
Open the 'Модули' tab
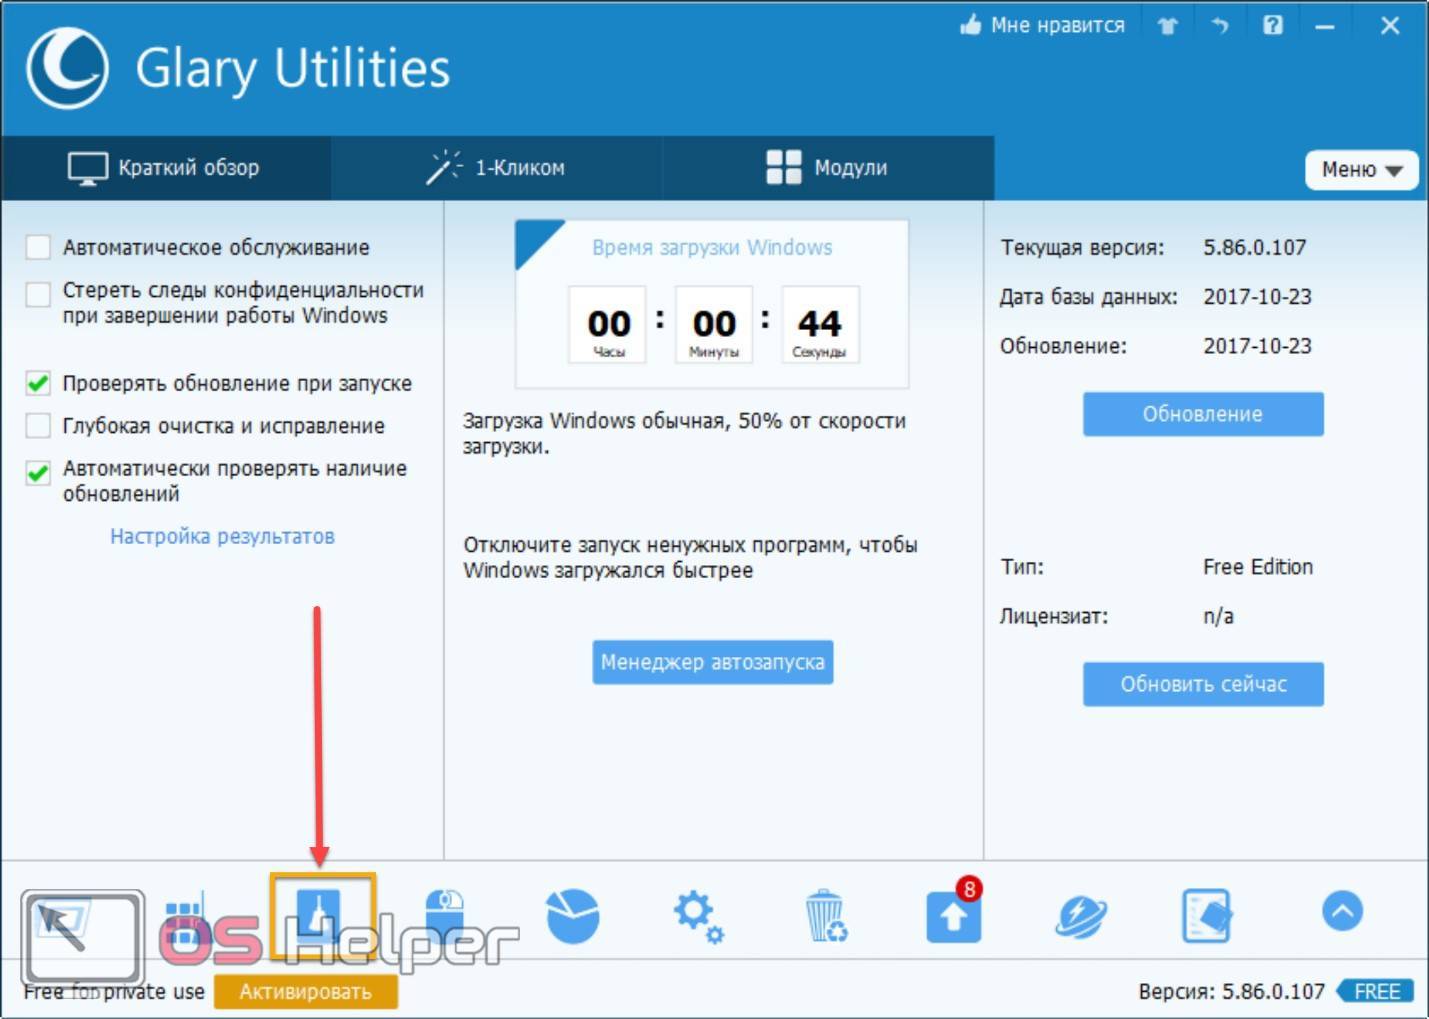pos(827,168)
